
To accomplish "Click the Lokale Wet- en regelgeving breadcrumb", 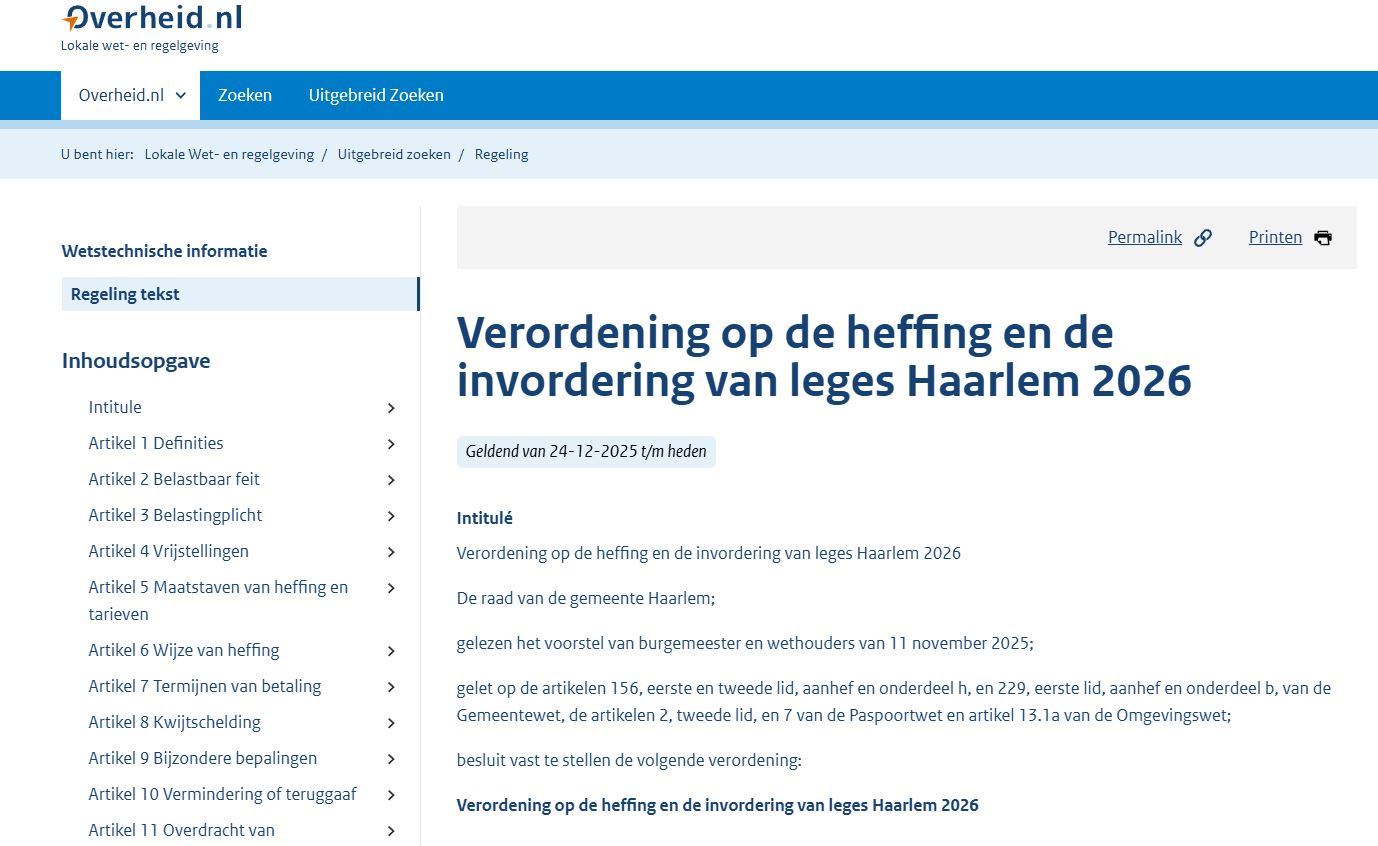I will [229, 154].
